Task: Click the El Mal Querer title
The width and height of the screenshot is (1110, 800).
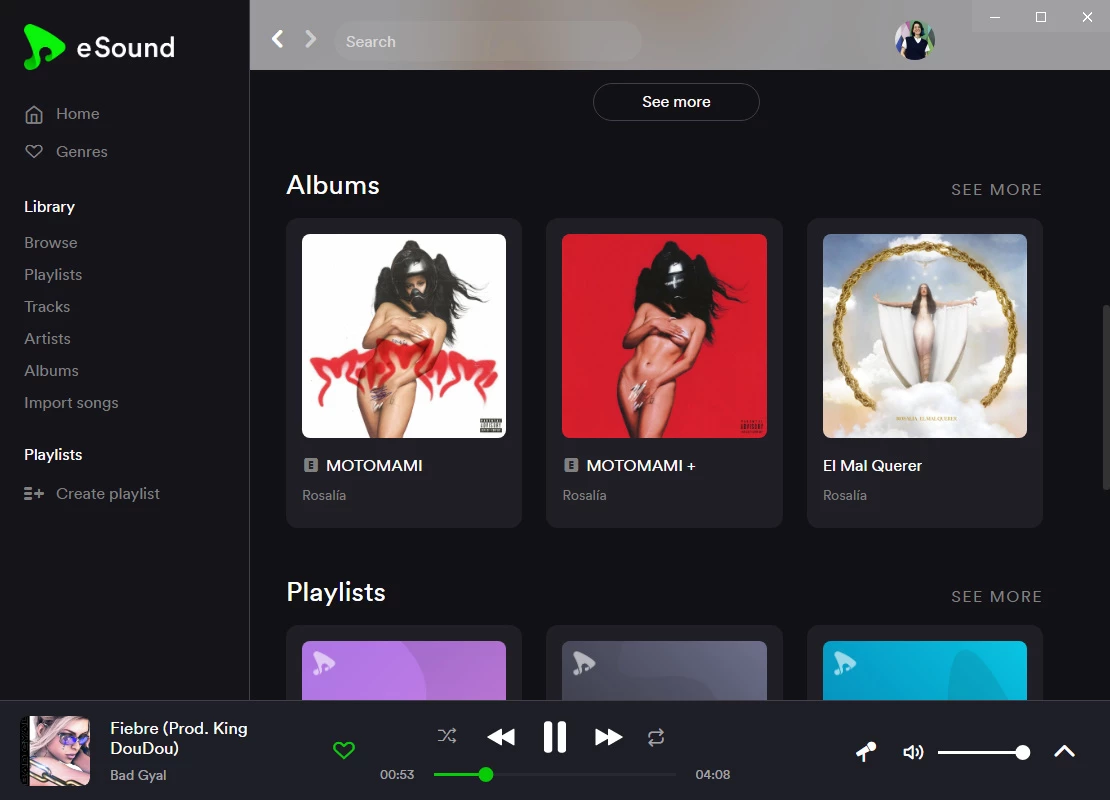Action: (x=872, y=466)
